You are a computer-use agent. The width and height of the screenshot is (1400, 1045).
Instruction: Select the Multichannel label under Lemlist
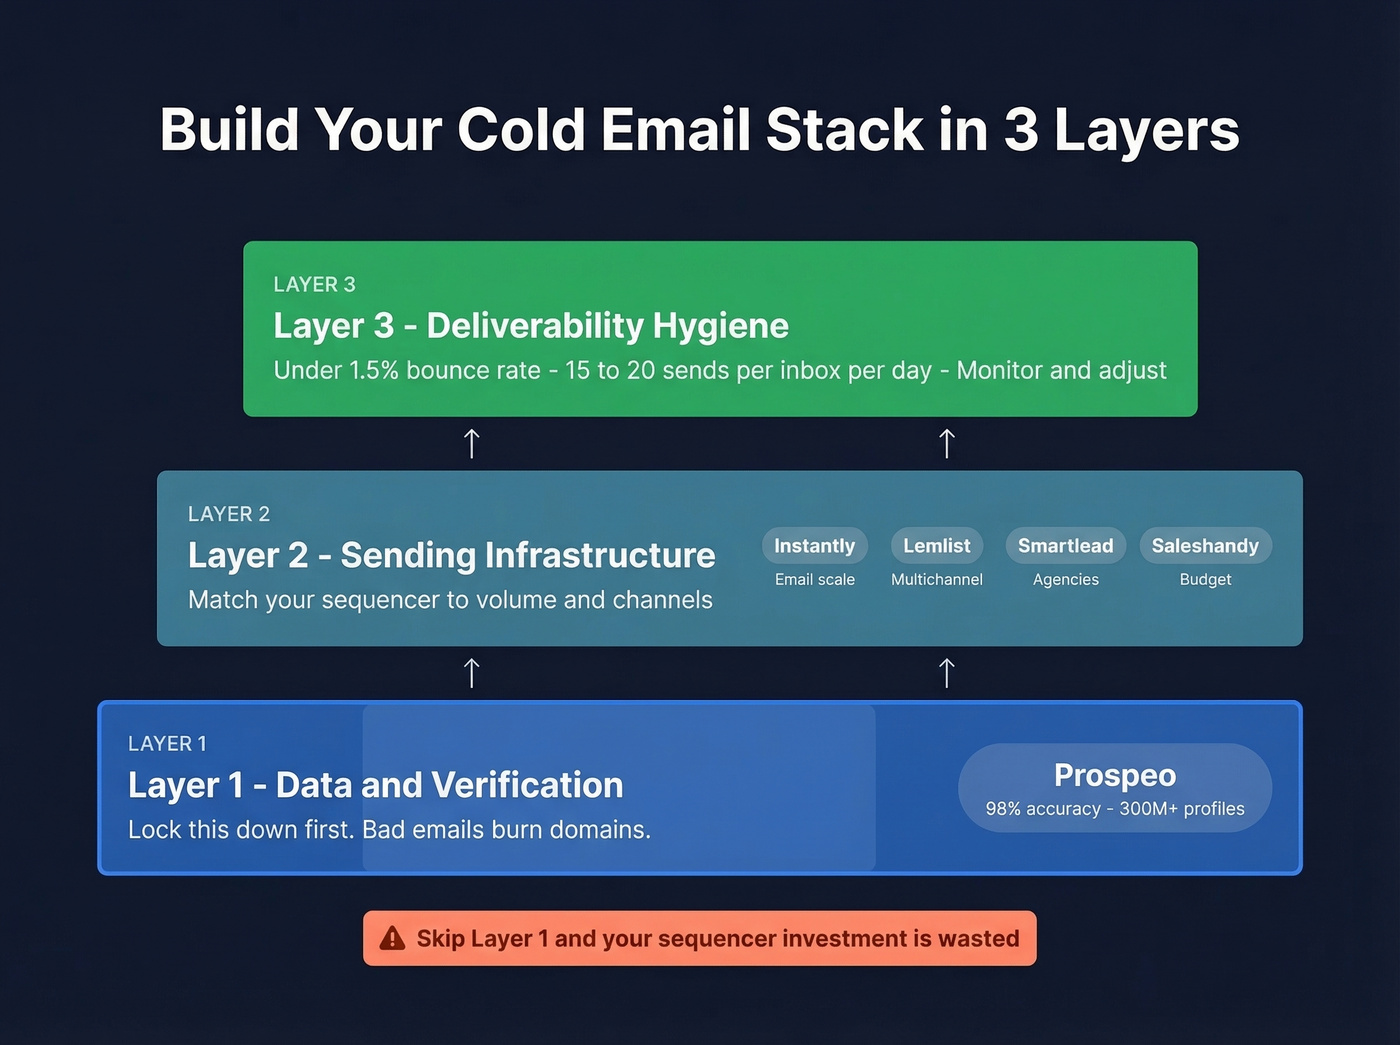(936, 579)
